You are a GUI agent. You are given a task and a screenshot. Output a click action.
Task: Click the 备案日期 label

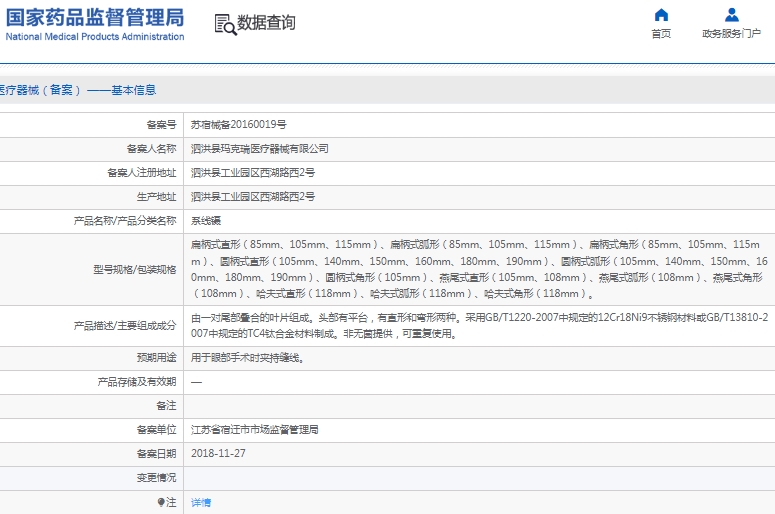[x=157, y=454]
